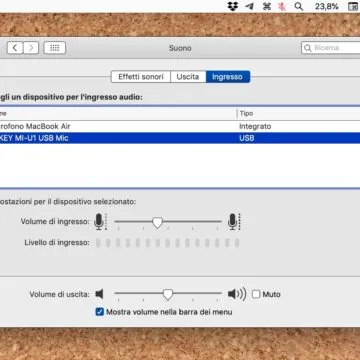
Task: Click the Integrato type cell
Action: tap(255, 126)
